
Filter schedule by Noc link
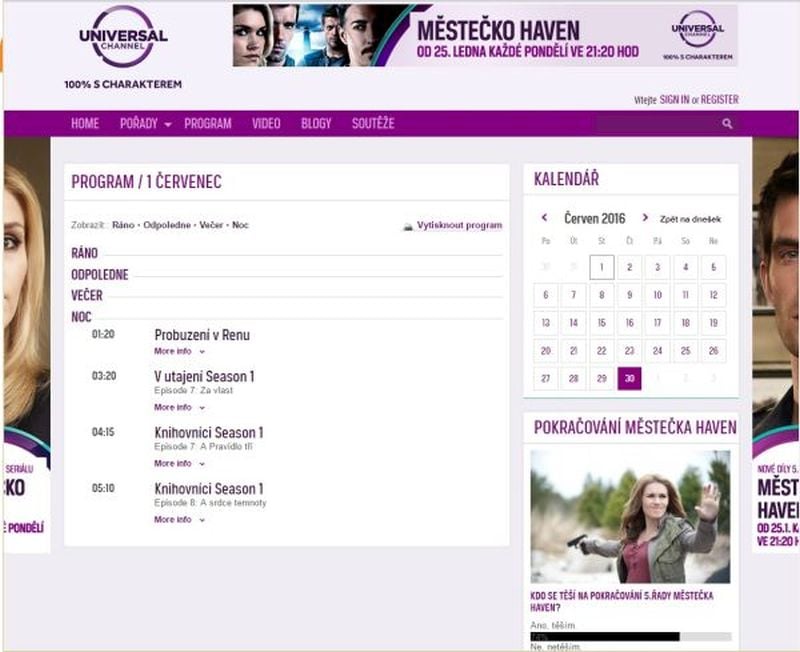pyautogui.click(x=240, y=225)
